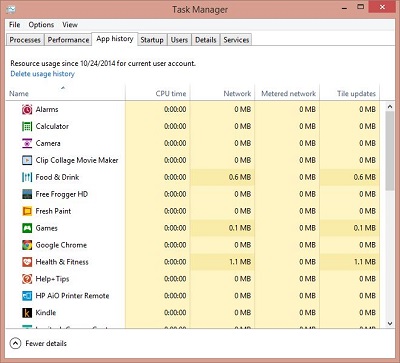Switch to the Users tab
This screenshot has height=363, width=400.
pos(179,40)
